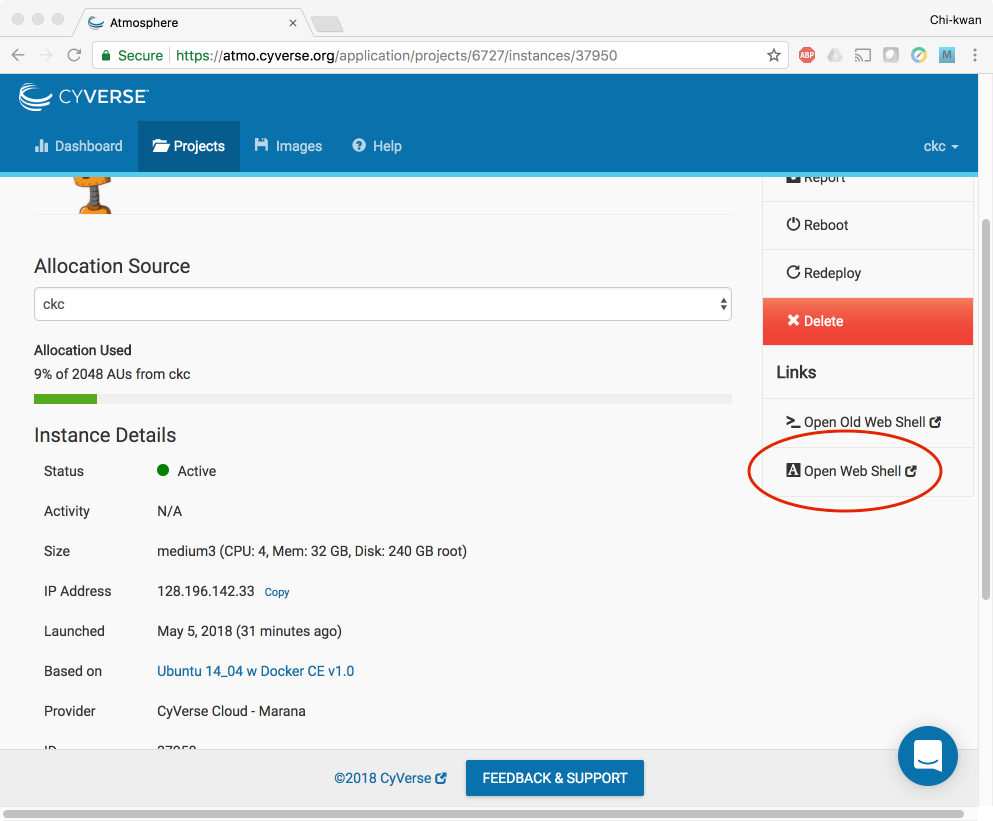Click the green Secure lock indicator
Image resolution: width=993 pixels, height=821 pixels.
click(132, 55)
